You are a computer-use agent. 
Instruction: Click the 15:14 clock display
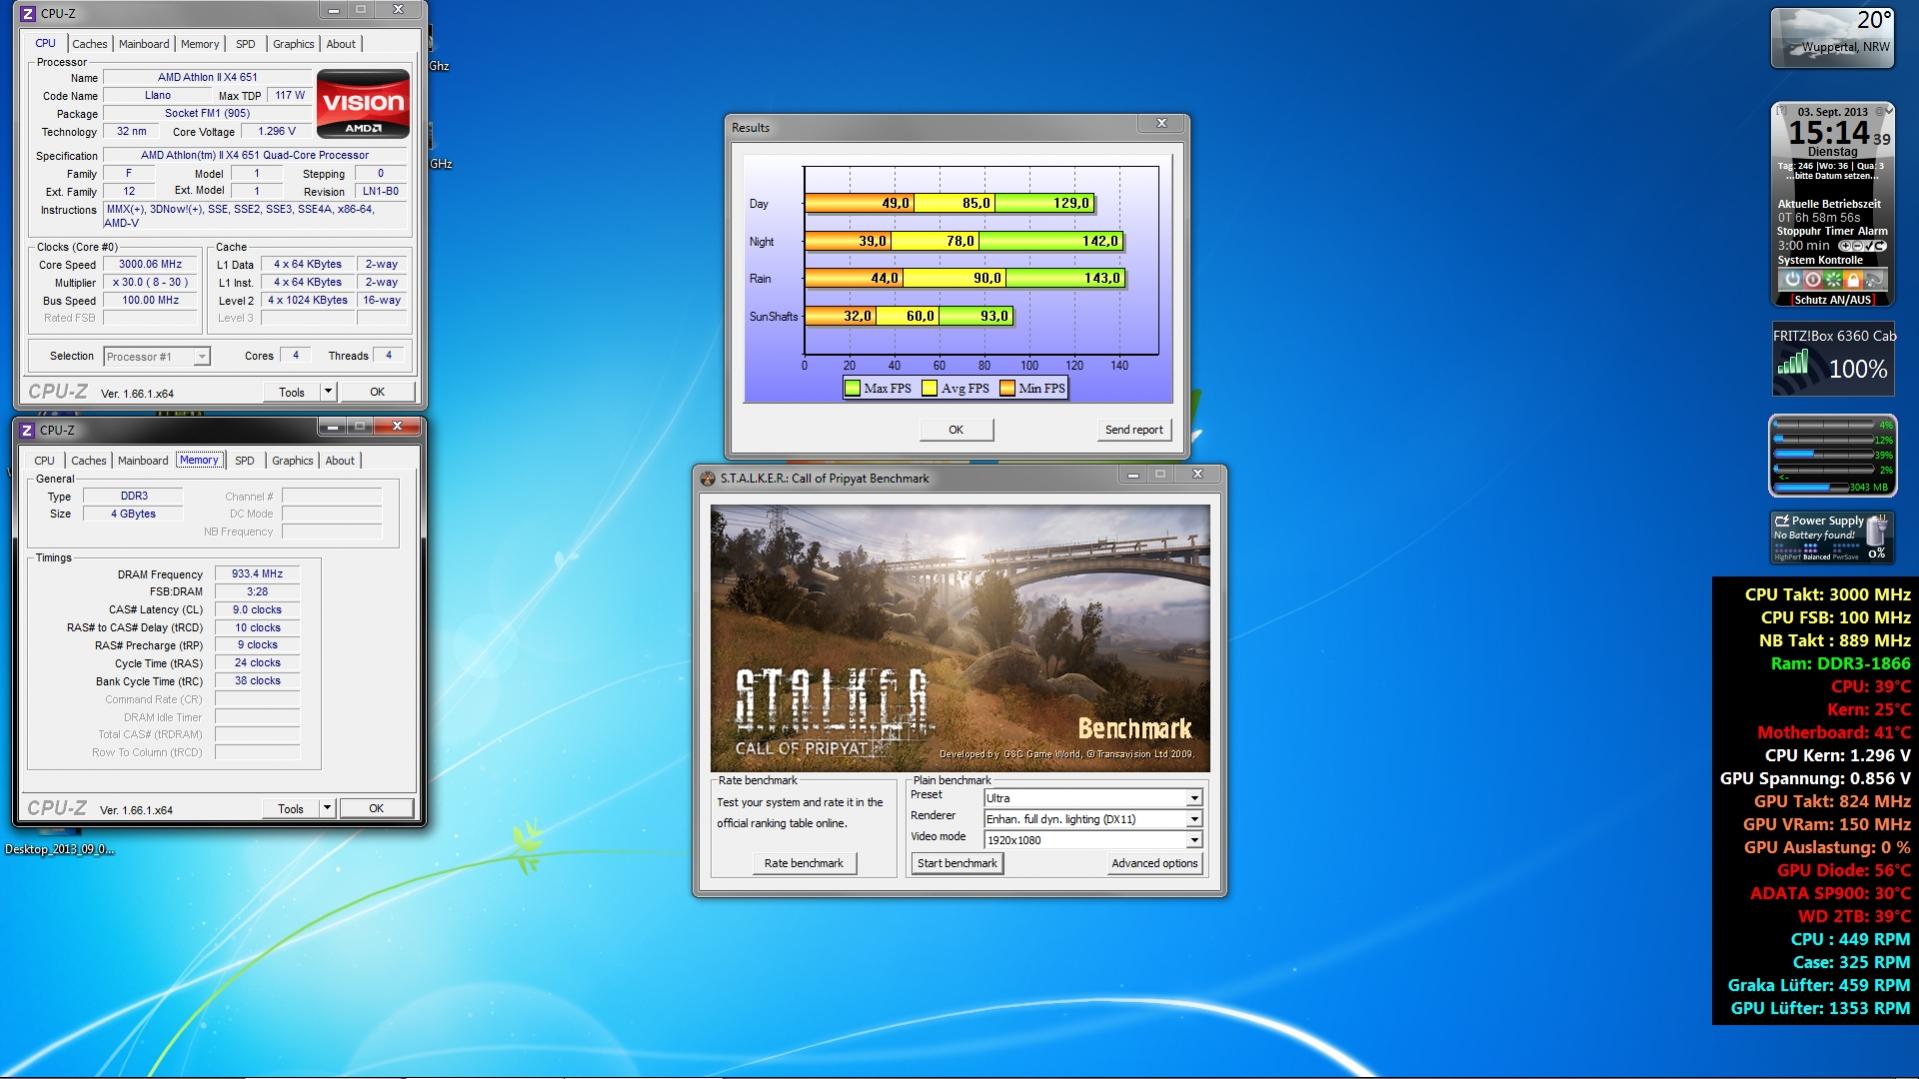point(1828,133)
